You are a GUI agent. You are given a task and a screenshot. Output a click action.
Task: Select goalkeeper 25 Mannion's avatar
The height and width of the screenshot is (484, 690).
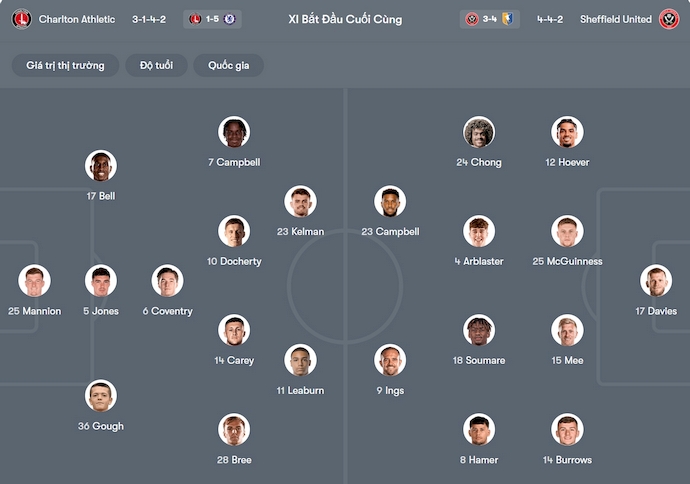point(34,281)
